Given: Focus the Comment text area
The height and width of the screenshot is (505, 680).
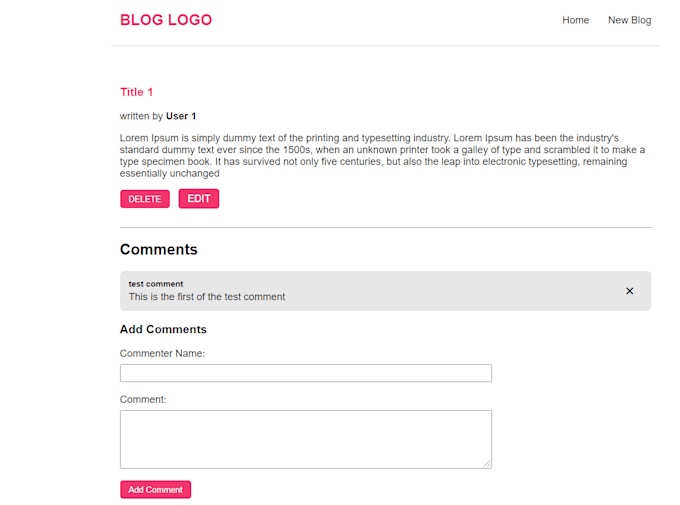Looking at the screenshot, I should coord(306,439).
